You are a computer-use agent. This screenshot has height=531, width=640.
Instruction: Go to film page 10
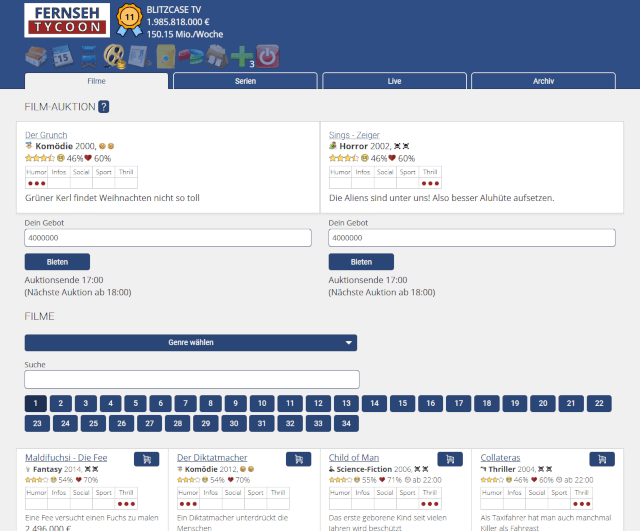pyautogui.click(x=262, y=403)
